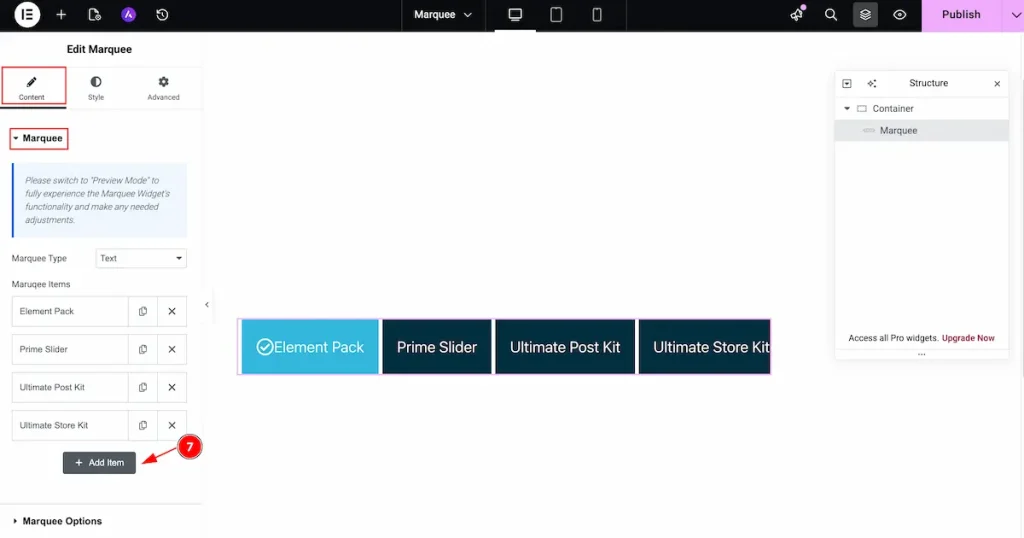The width and height of the screenshot is (1024, 538).
Task: Open the Elementor logo menu
Action: pos(27,14)
